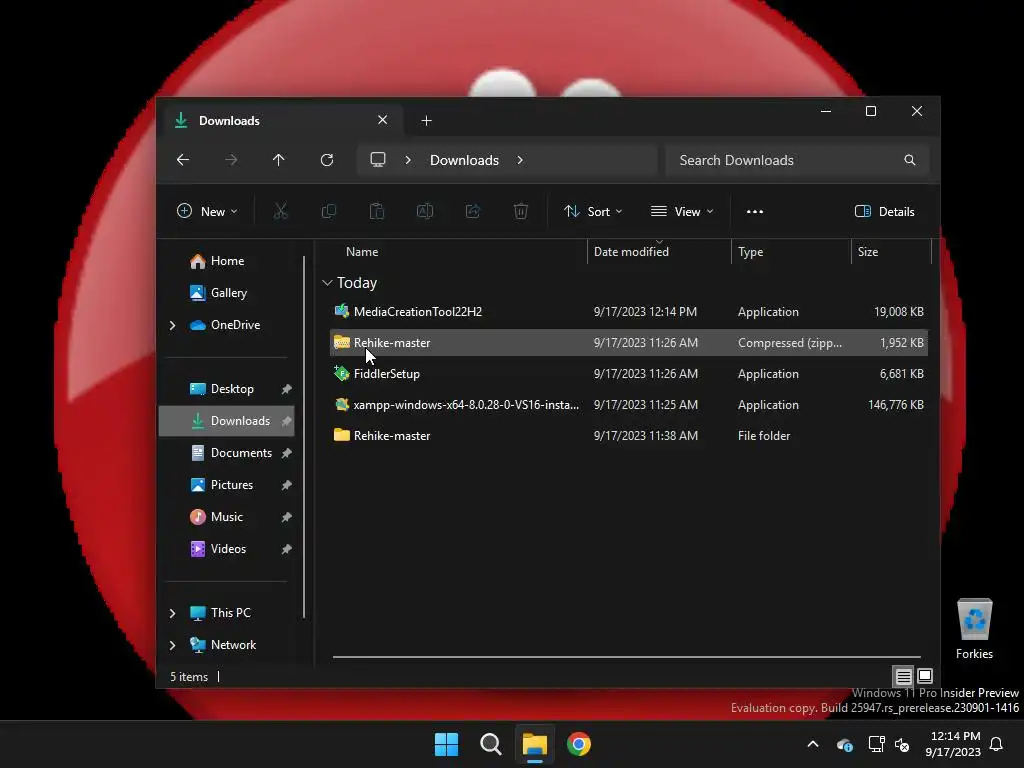1024x768 pixels.
Task: Expand the Network tree node
Action: point(172,645)
